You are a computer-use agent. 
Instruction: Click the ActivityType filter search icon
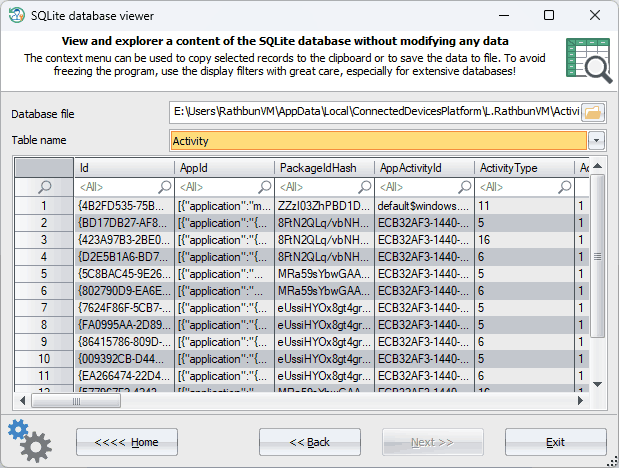(565, 187)
